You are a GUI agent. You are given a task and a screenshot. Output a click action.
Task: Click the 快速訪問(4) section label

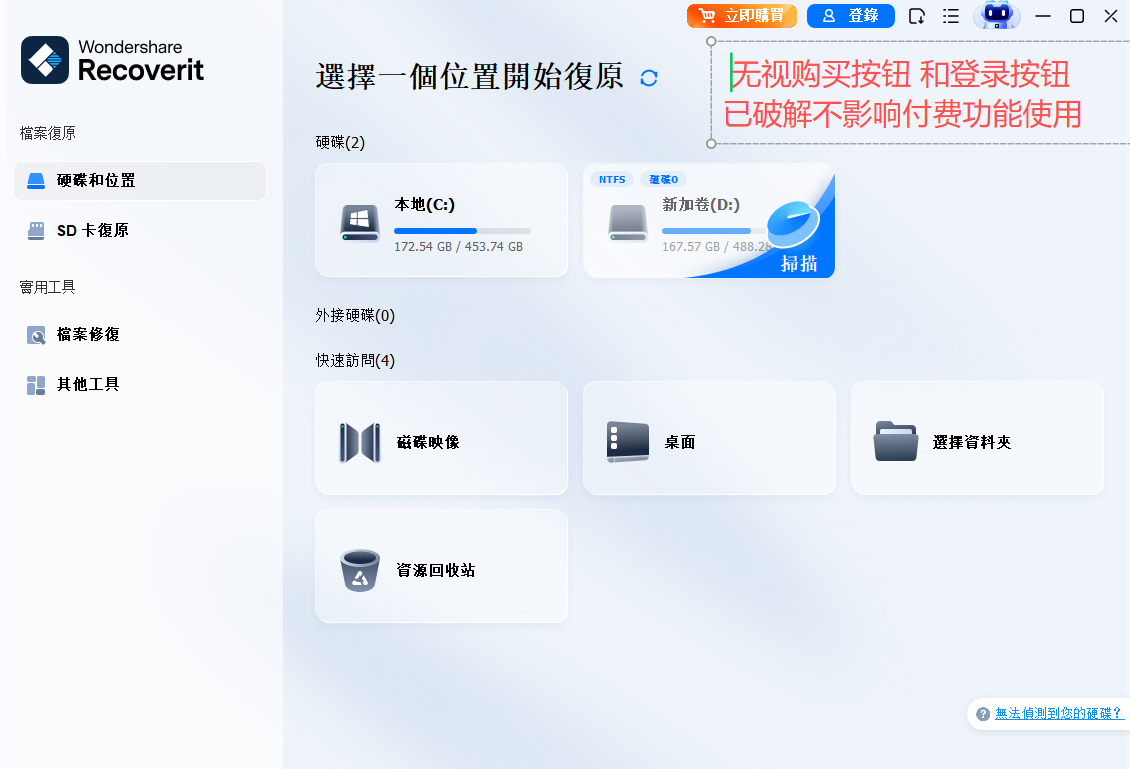(355, 360)
